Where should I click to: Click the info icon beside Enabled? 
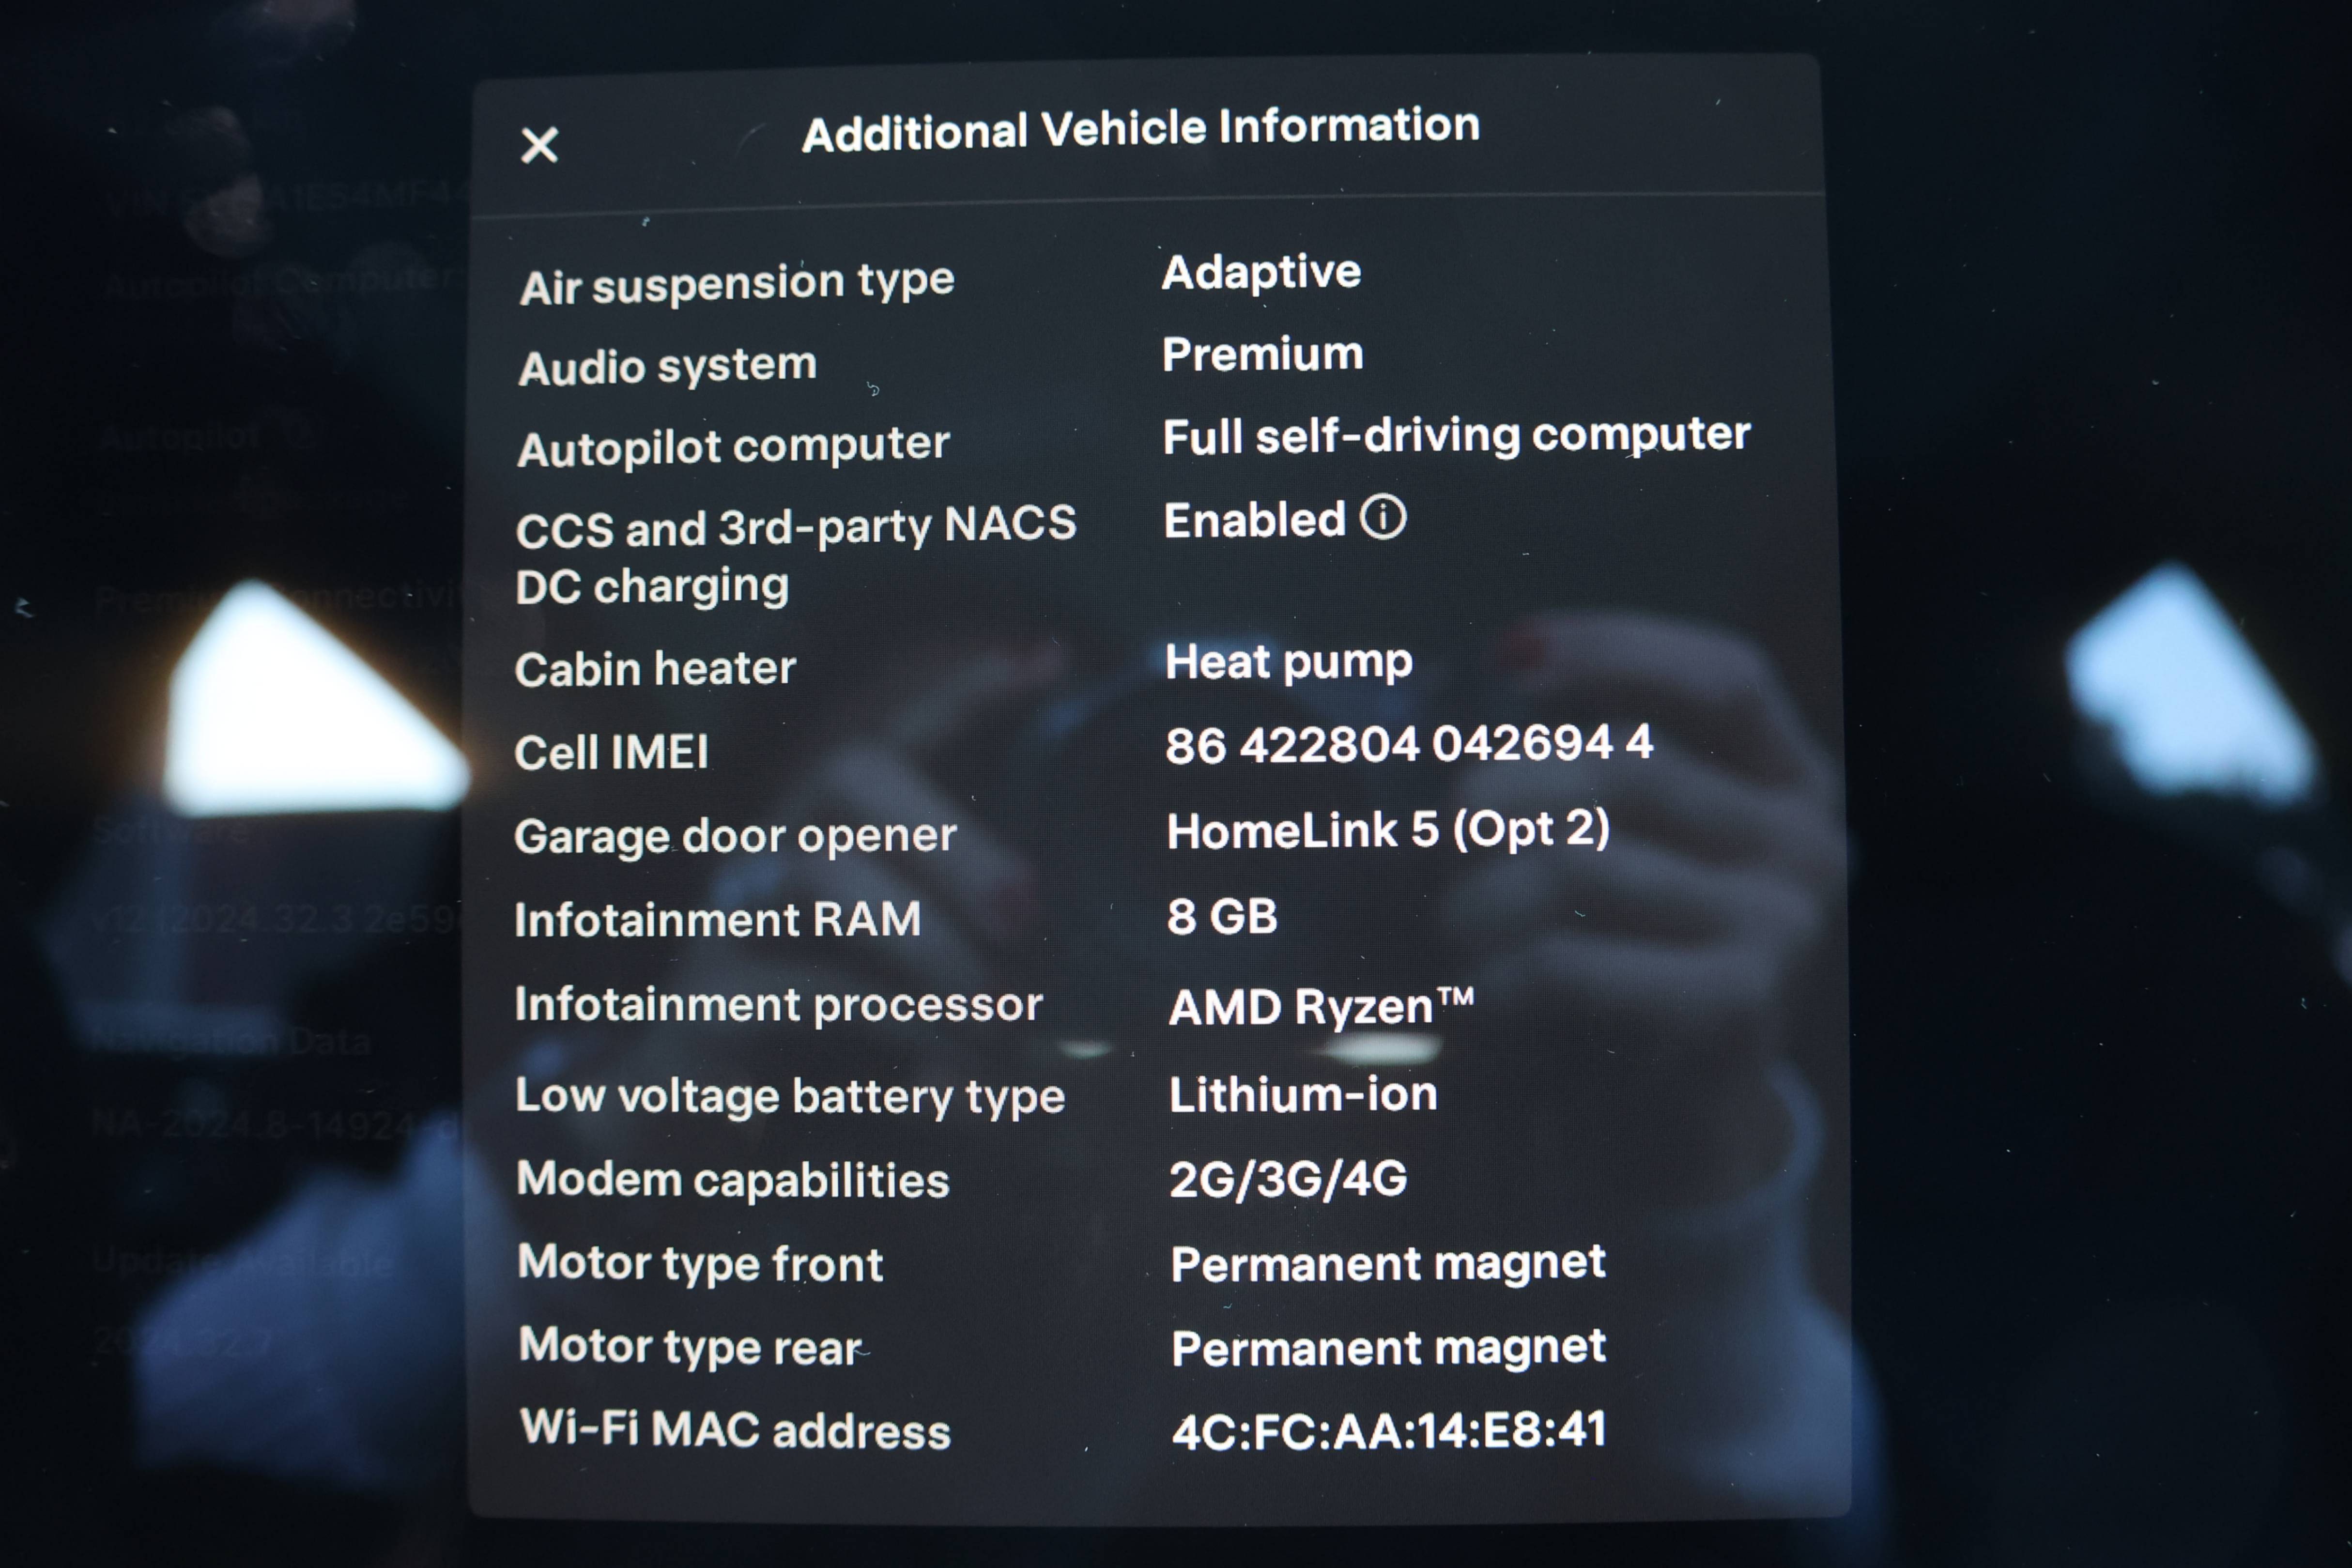click(x=1383, y=517)
